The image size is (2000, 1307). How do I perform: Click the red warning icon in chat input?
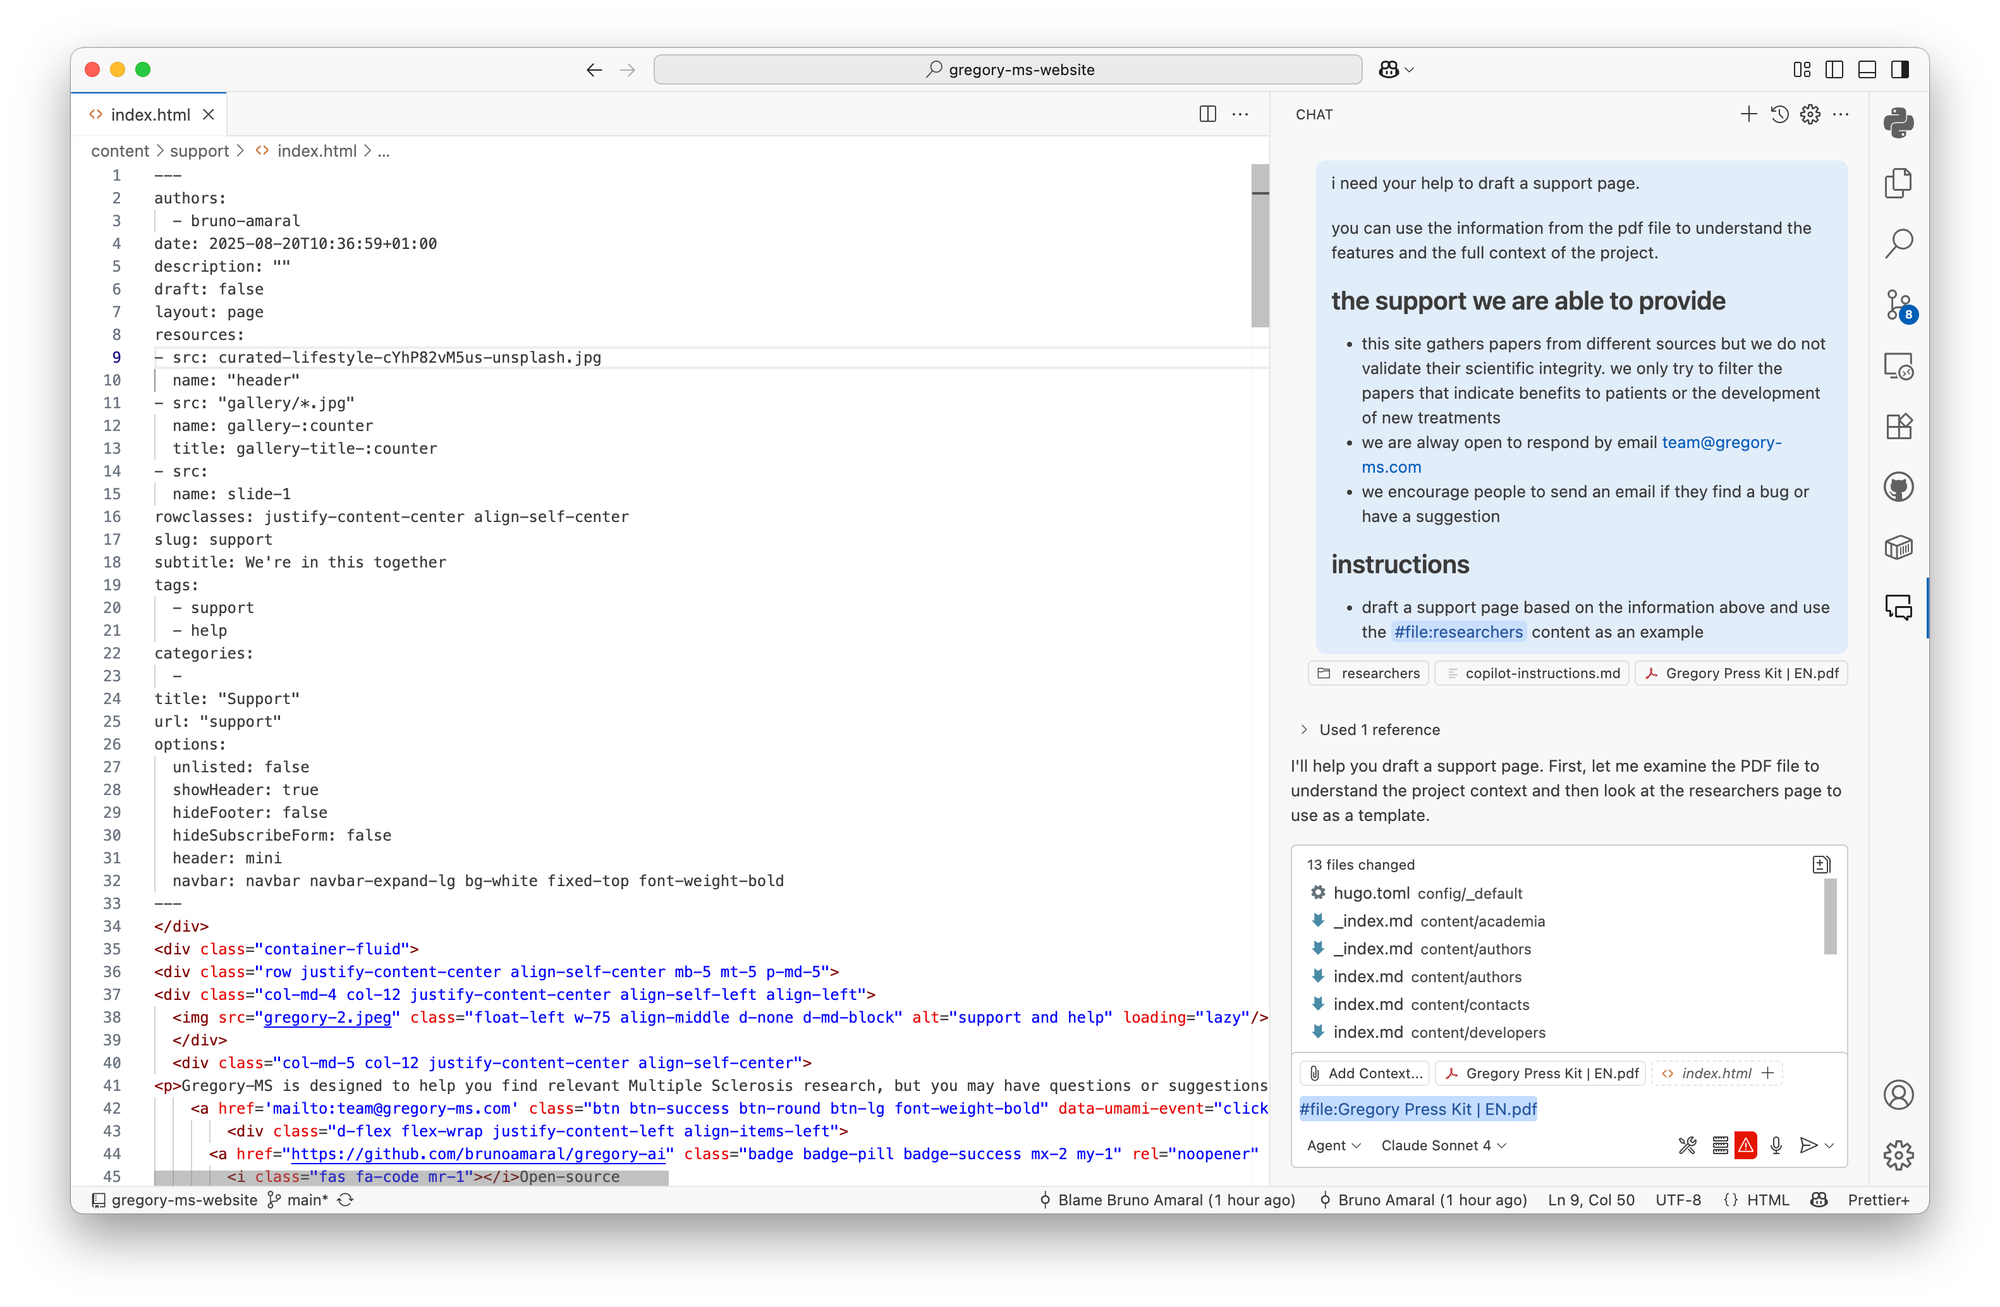tap(1746, 1146)
